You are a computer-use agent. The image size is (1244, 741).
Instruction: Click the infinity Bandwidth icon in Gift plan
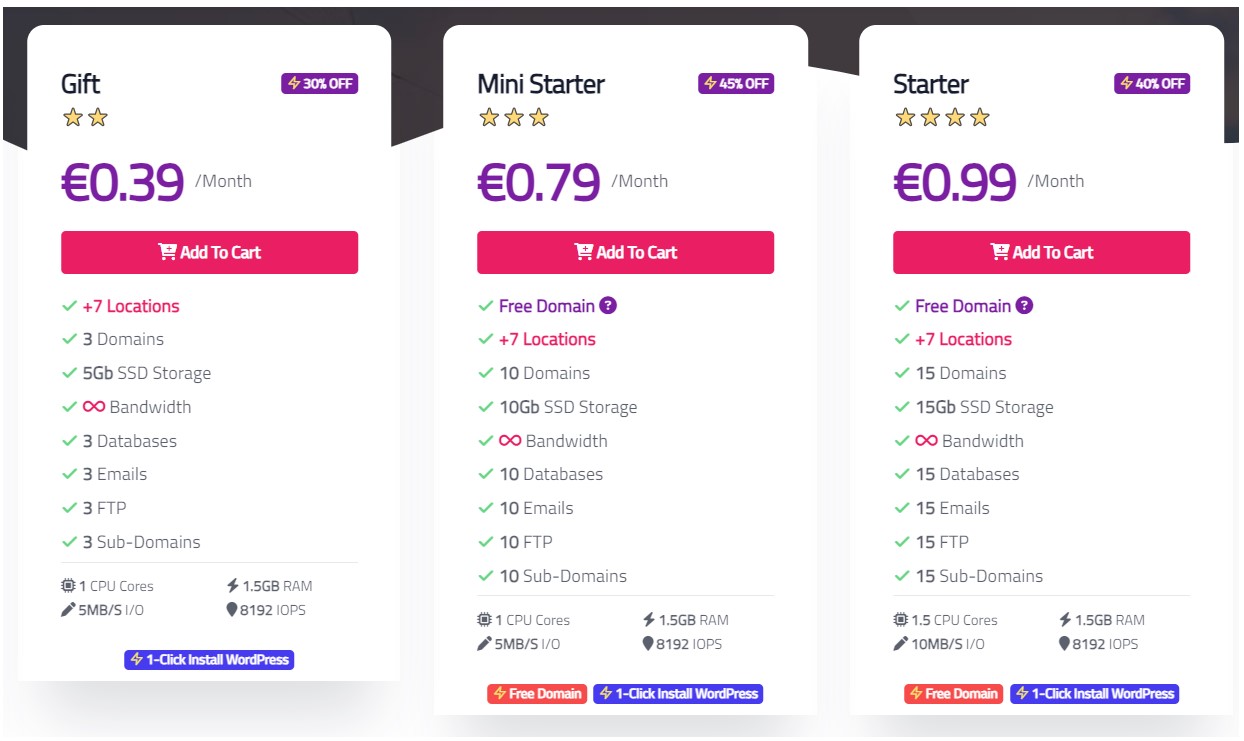click(x=94, y=407)
